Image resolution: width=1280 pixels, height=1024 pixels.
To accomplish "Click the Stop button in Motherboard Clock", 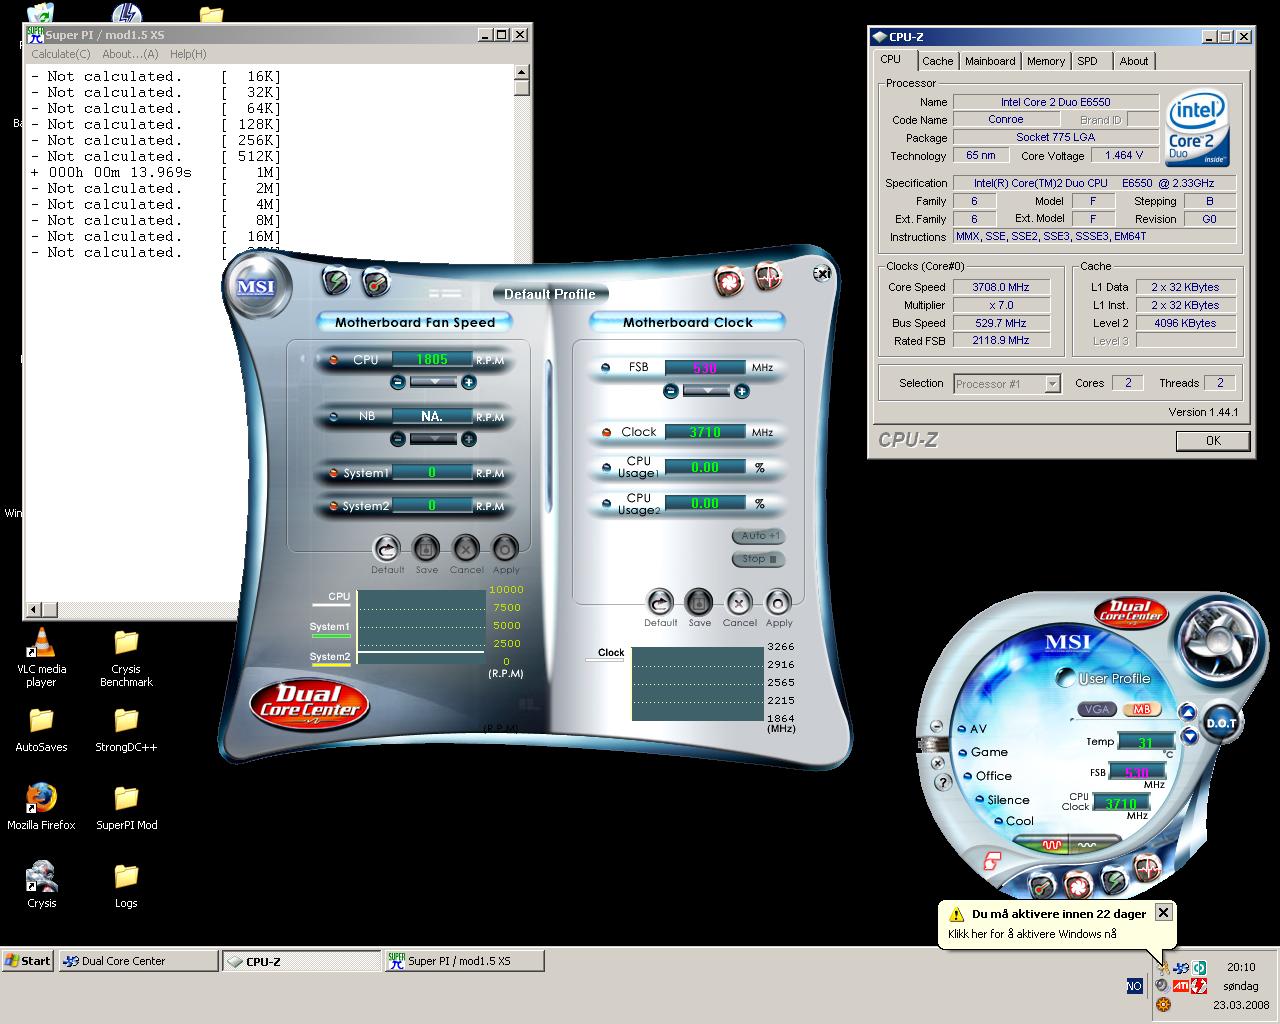I will pyautogui.click(x=759, y=559).
